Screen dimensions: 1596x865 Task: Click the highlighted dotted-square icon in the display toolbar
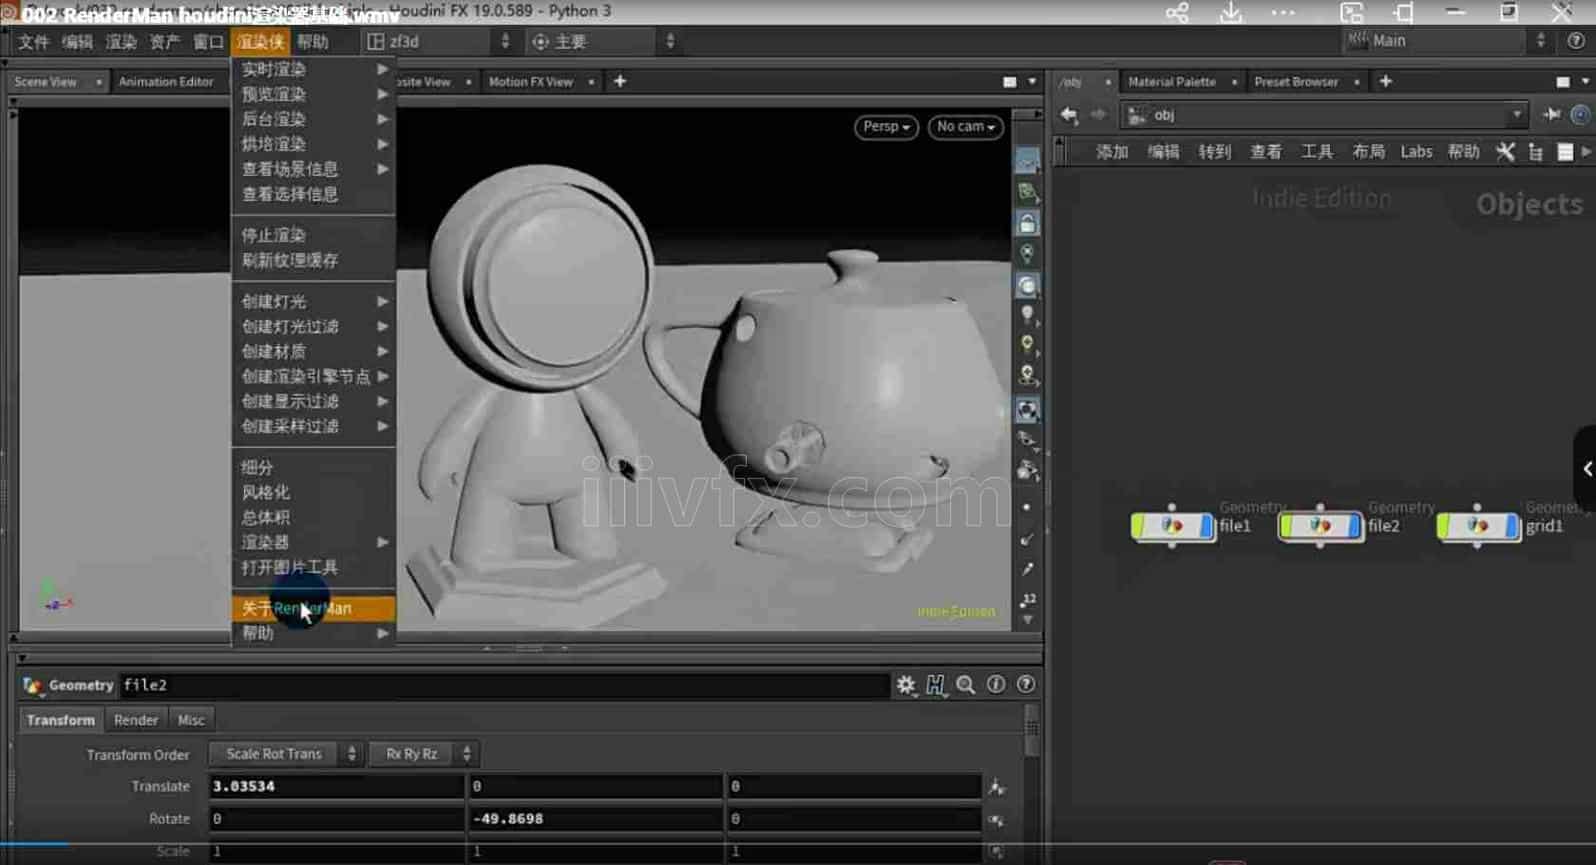tap(1027, 410)
